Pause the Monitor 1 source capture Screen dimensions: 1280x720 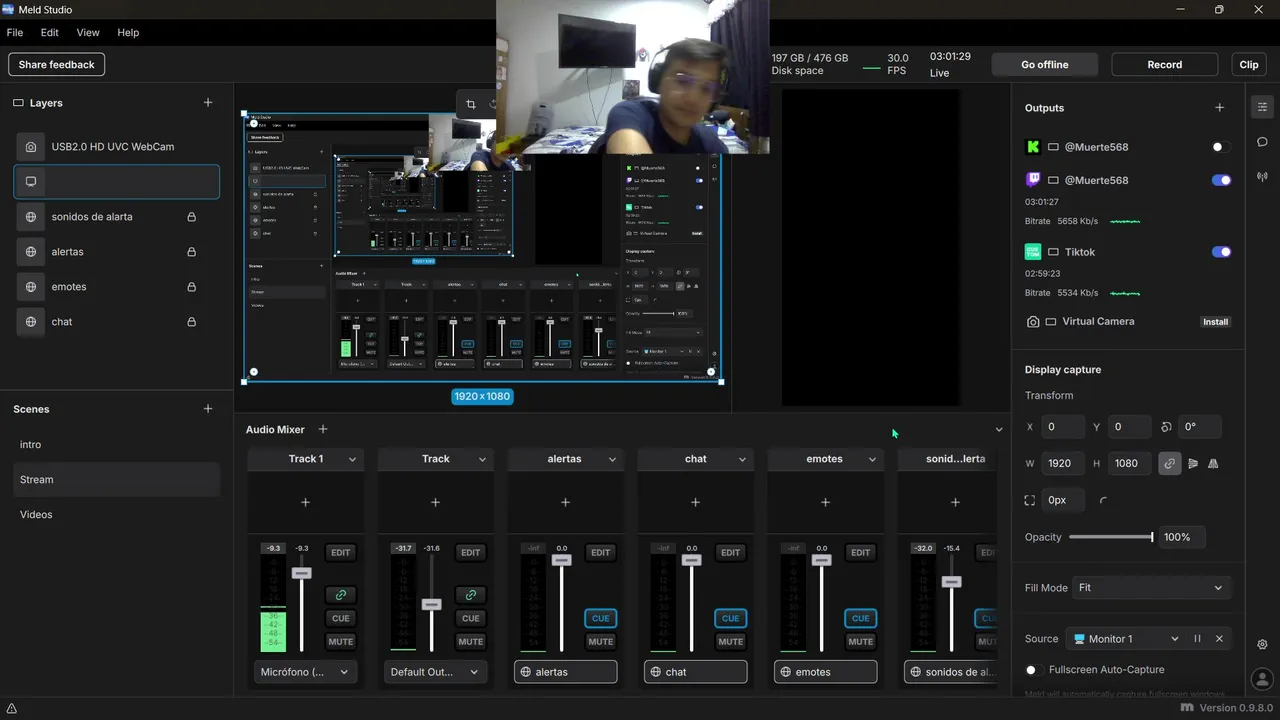(x=1197, y=639)
